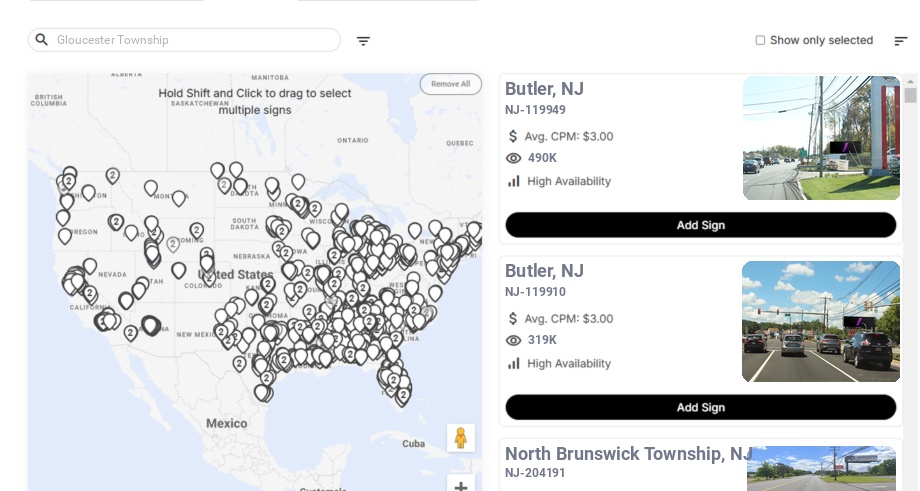This screenshot has width=920, height=491.
Task: Zoom in the map with plus button
Action: coord(461,487)
